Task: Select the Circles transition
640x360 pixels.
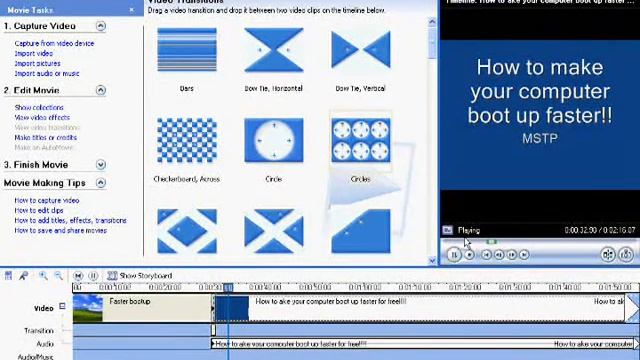Action: (361, 140)
